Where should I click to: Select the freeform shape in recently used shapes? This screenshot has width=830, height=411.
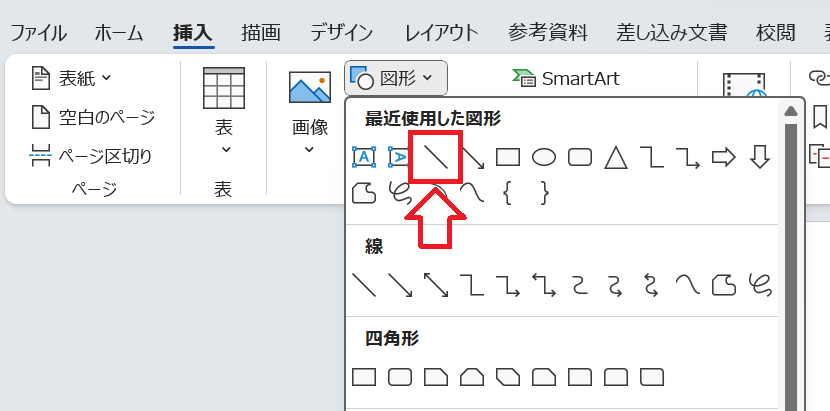click(x=364, y=193)
